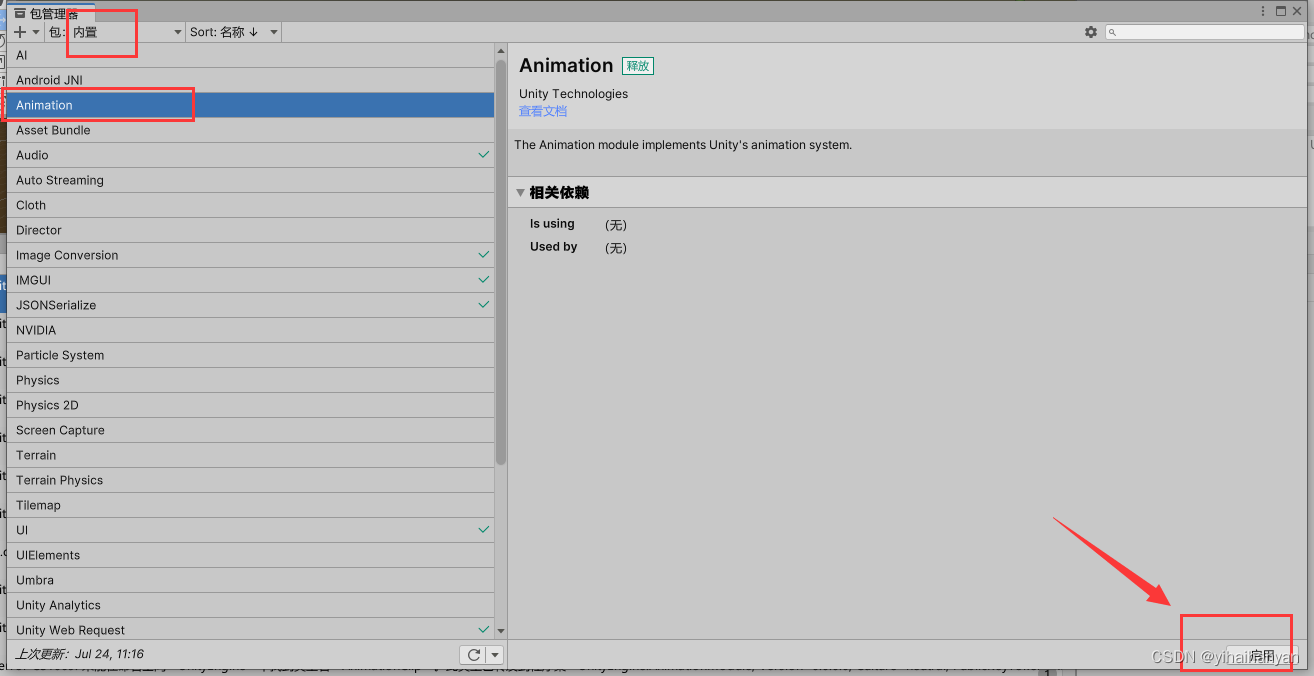
Task: Open the add package dropdown arrow
Action: coord(36,32)
